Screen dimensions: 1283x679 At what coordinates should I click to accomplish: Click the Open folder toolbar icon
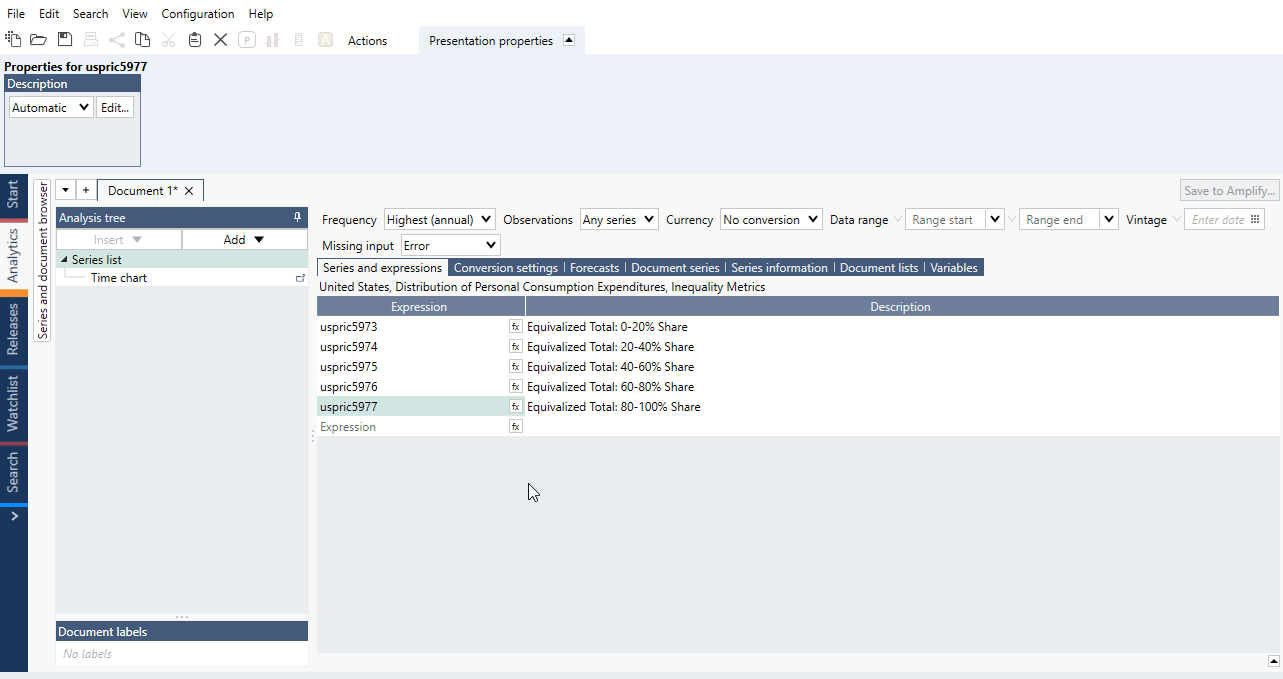tap(38, 40)
